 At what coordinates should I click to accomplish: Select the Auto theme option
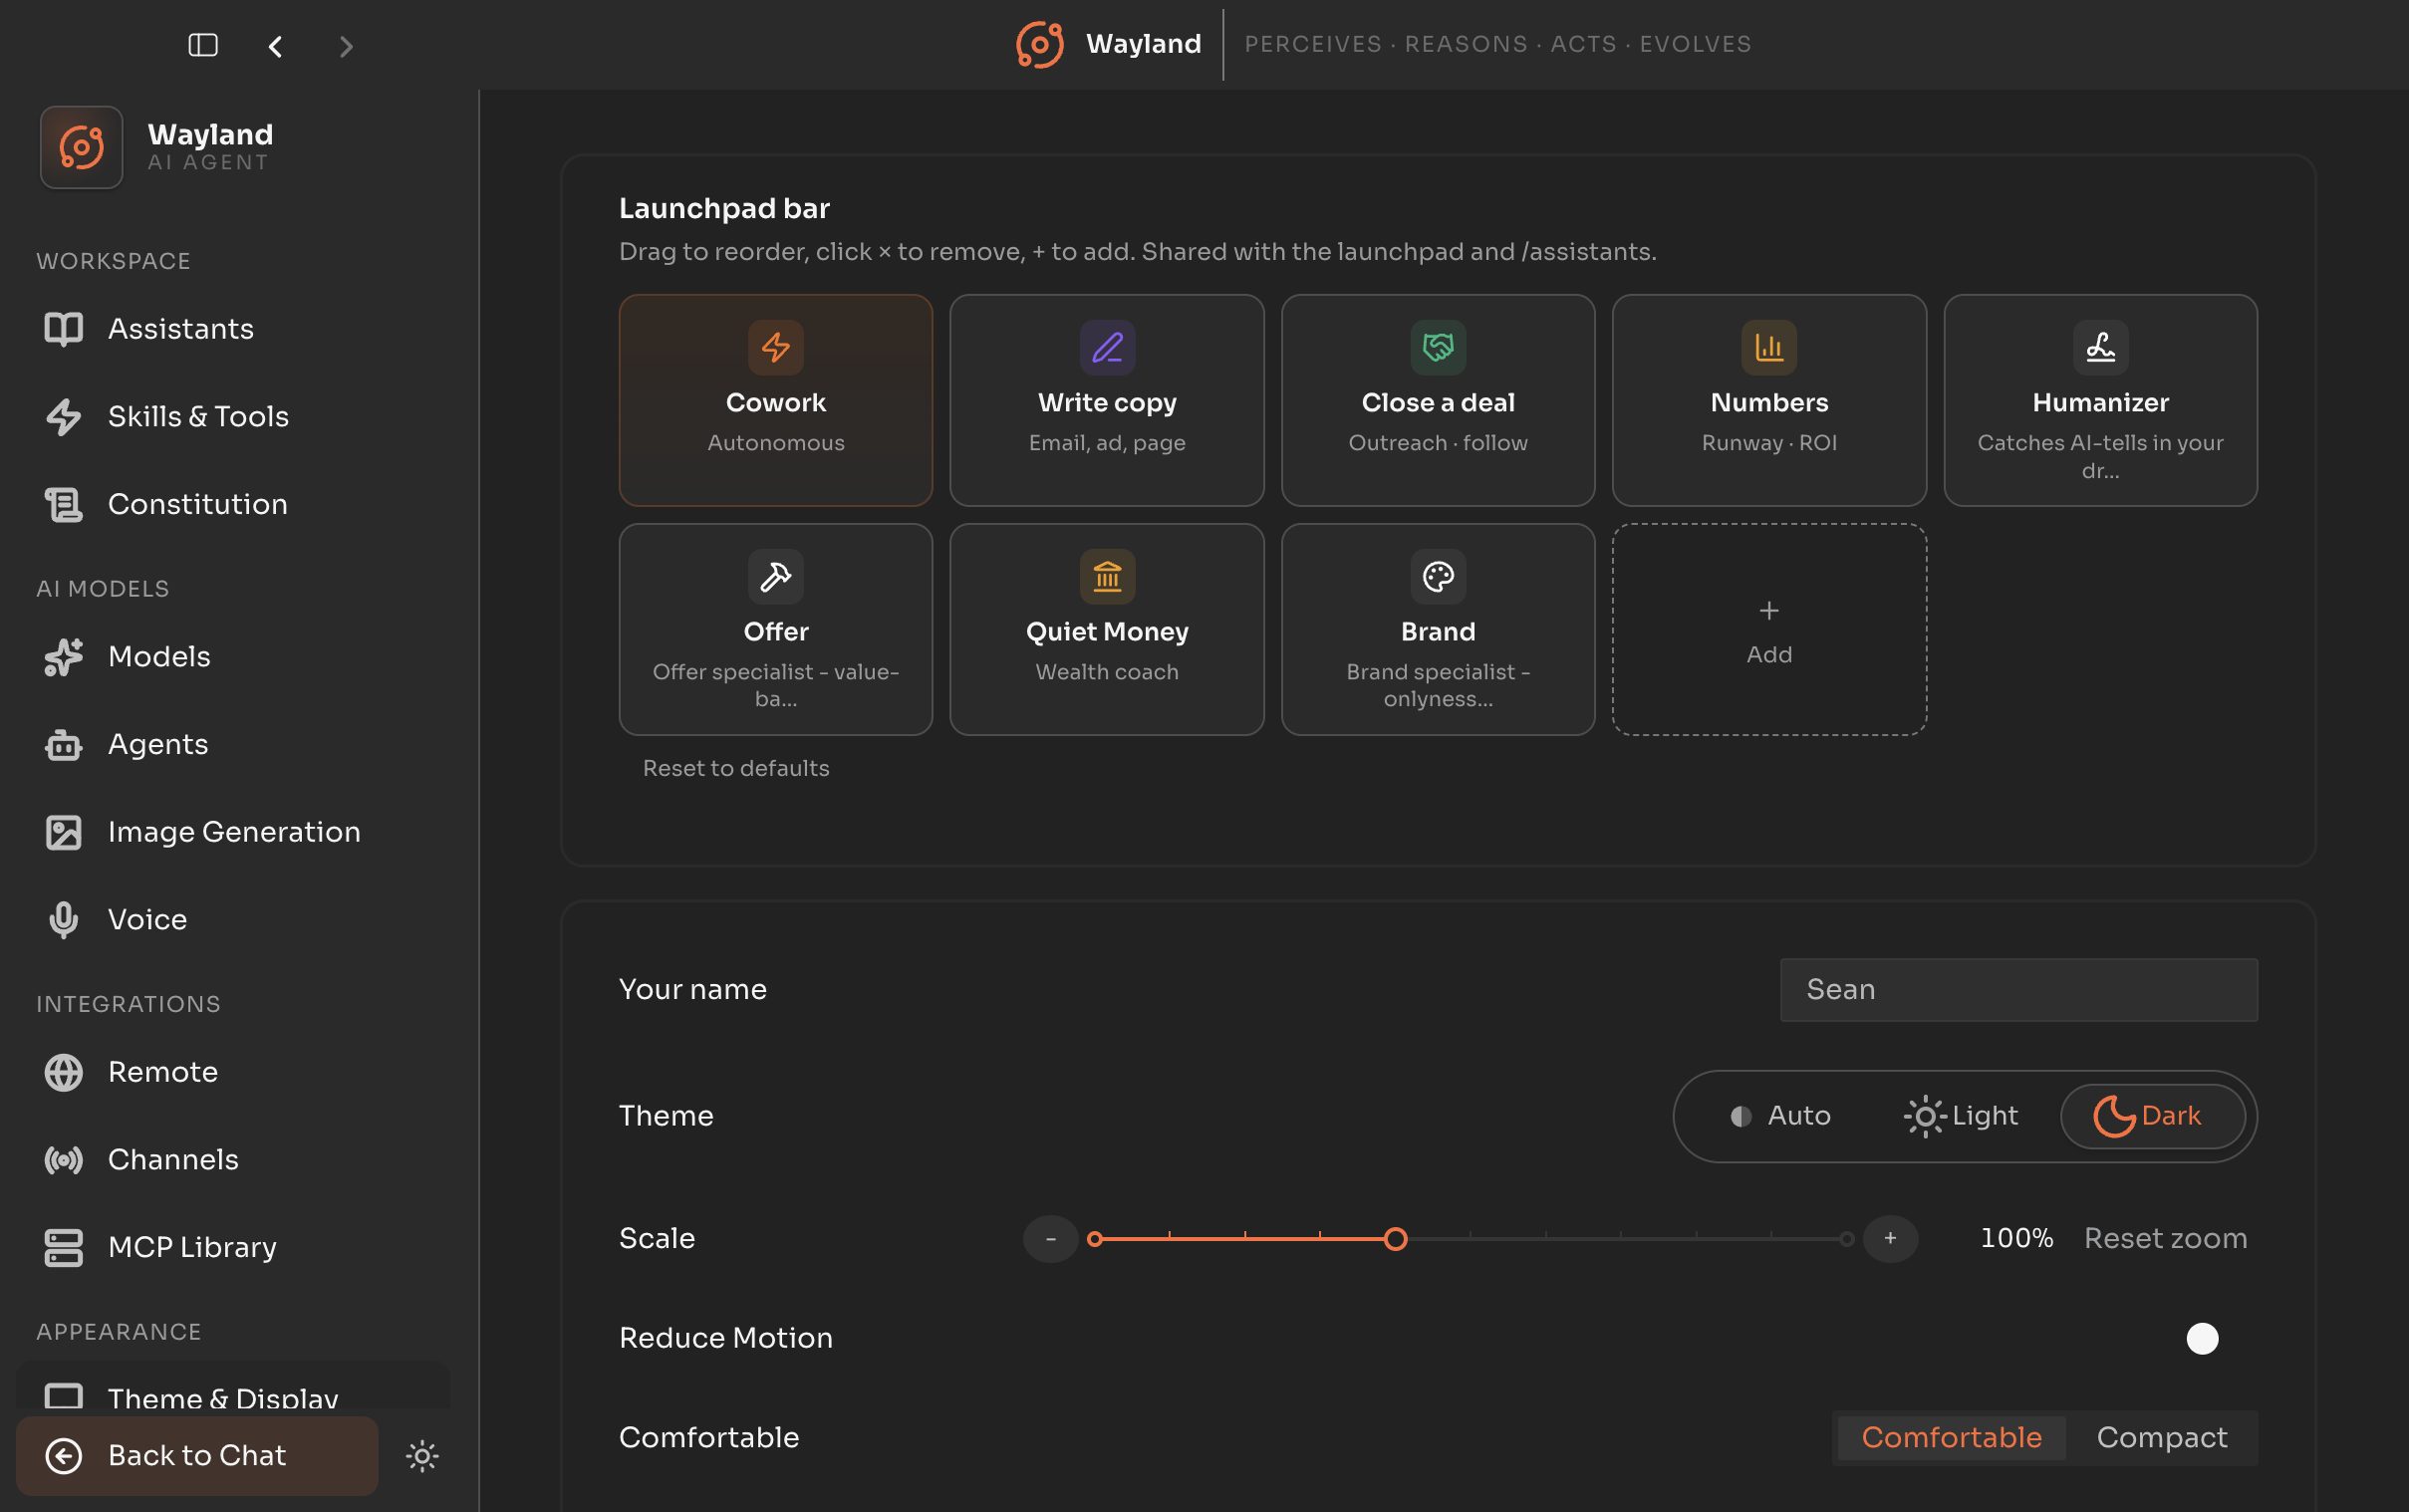click(x=1781, y=1116)
